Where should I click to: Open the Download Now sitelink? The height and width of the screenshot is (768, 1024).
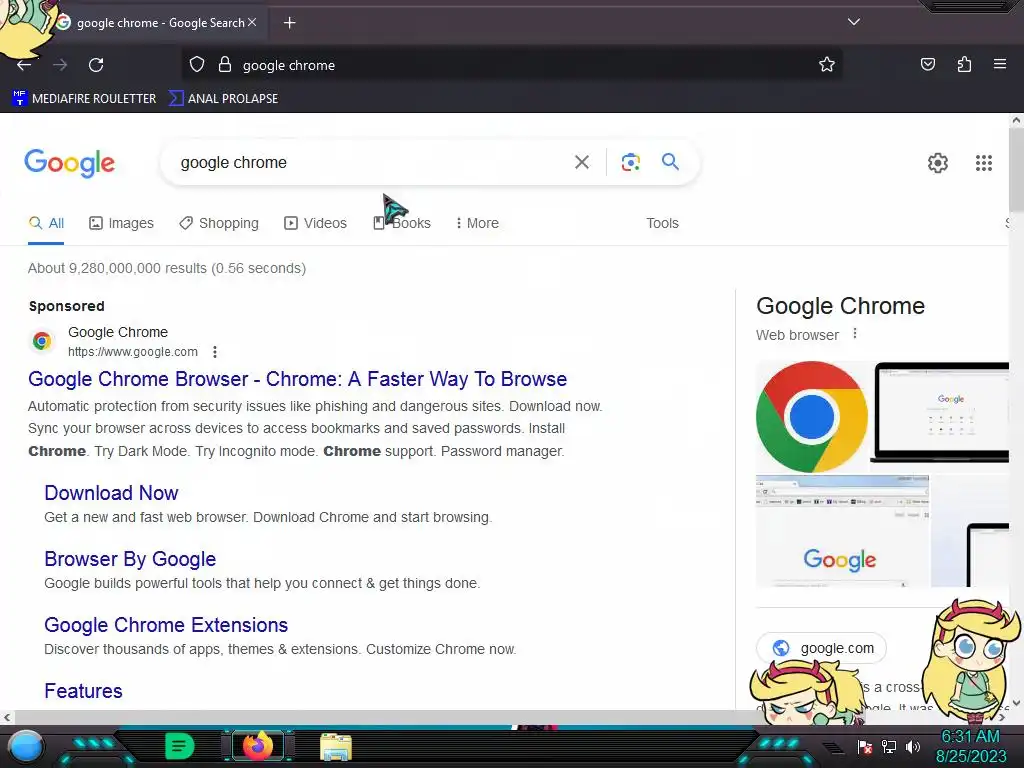pyautogui.click(x=111, y=493)
